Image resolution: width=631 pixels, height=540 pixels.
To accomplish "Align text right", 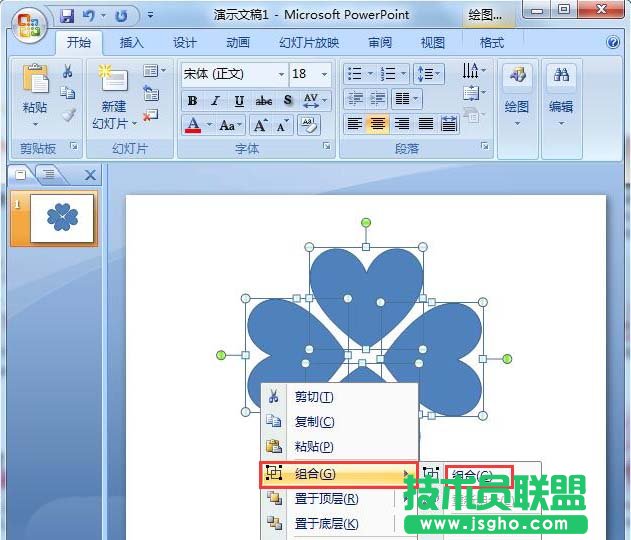I will coord(402,124).
